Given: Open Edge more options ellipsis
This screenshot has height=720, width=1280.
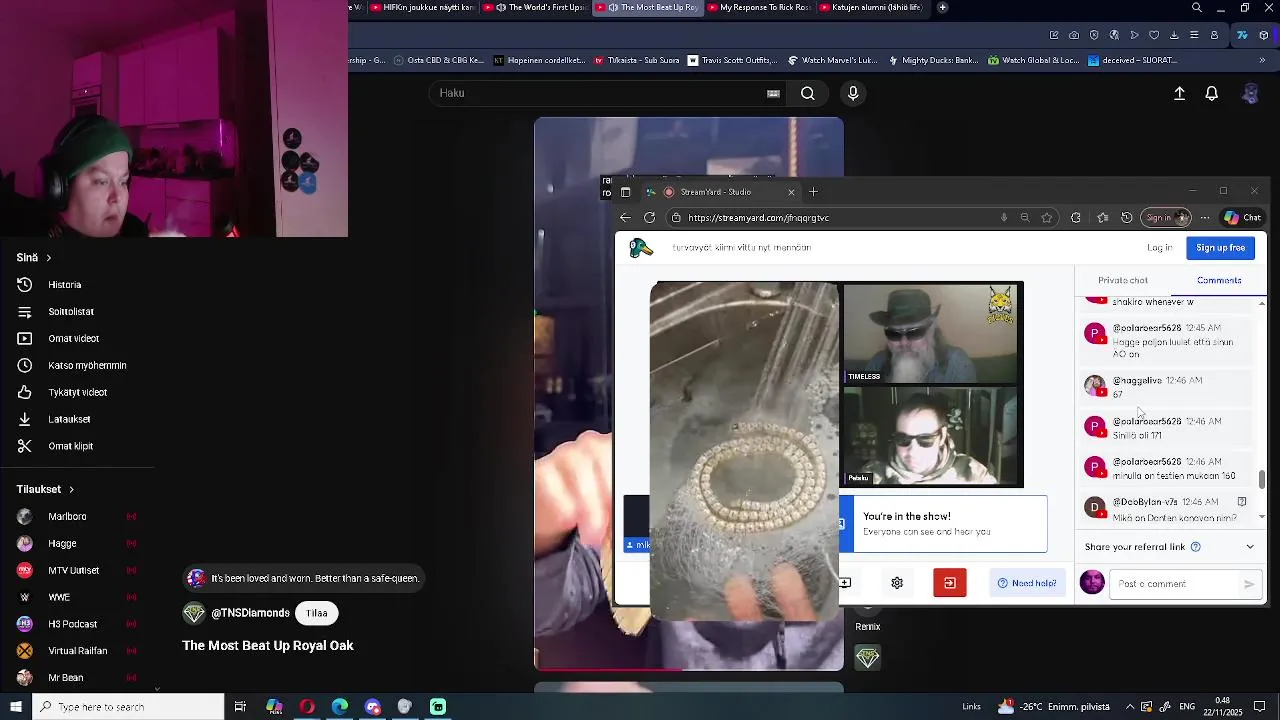Looking at the screenshot, I should pos(1205,218).
